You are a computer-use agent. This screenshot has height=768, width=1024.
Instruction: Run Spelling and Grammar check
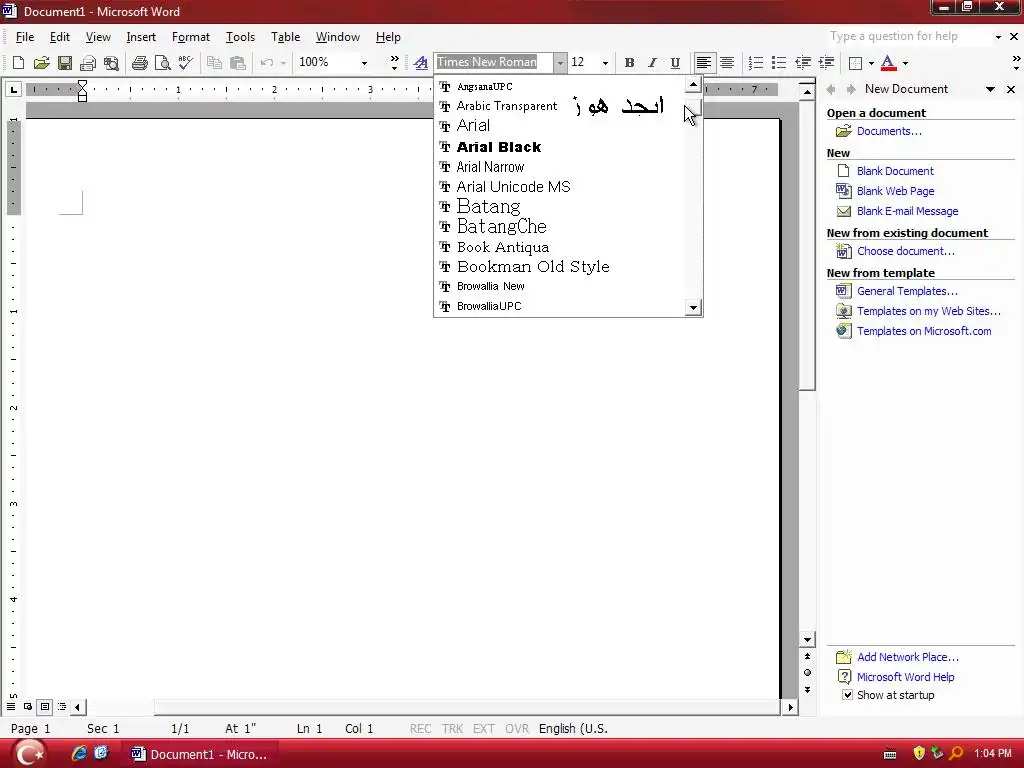pos(185,63)
